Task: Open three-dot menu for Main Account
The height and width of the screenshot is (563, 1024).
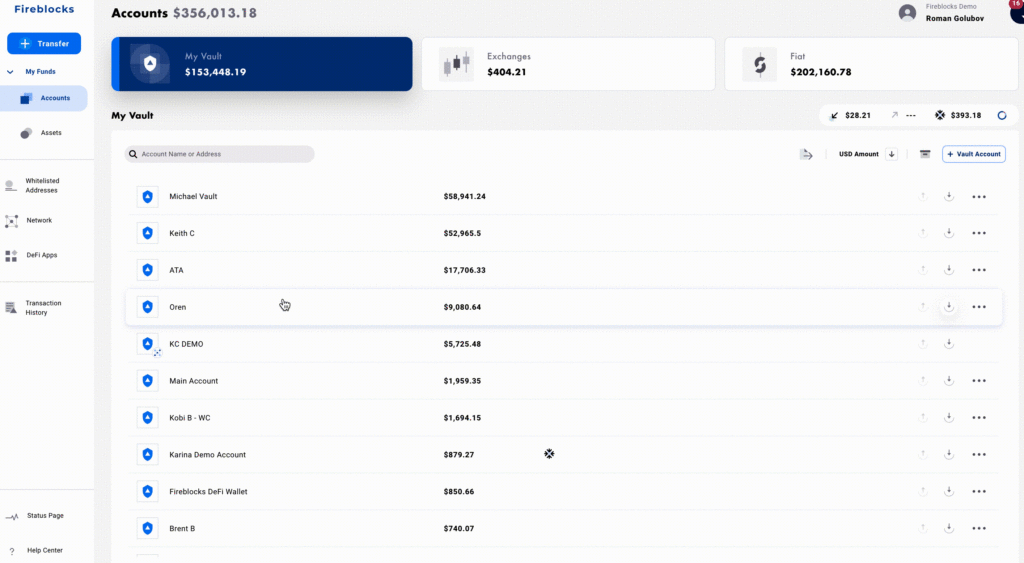Action: pyautogui.click(x=979, y=381)
